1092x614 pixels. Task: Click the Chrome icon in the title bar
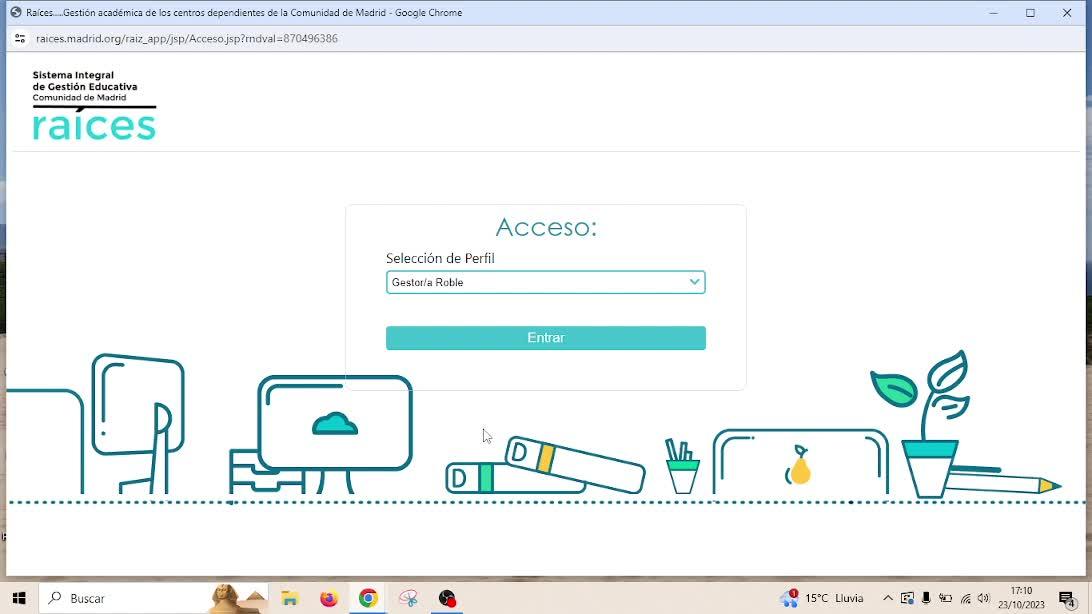(15, 13)
